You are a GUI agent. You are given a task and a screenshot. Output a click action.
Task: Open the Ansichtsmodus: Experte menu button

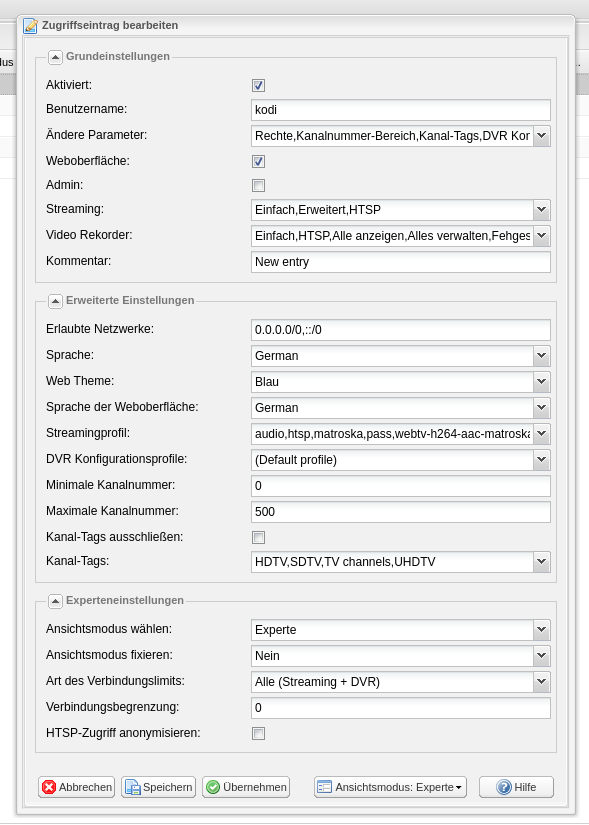pyautogui.click(x=390, y=787)
